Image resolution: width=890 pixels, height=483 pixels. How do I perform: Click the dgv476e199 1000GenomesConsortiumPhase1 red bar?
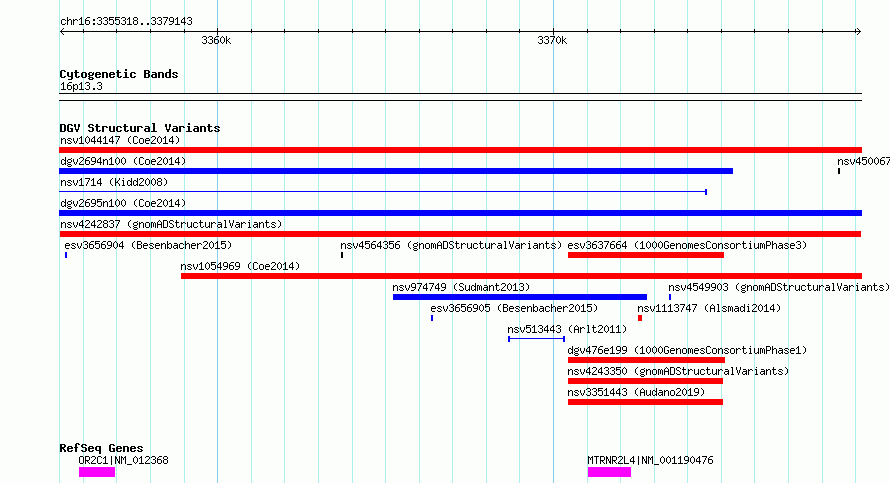click(x=646, y=360)
